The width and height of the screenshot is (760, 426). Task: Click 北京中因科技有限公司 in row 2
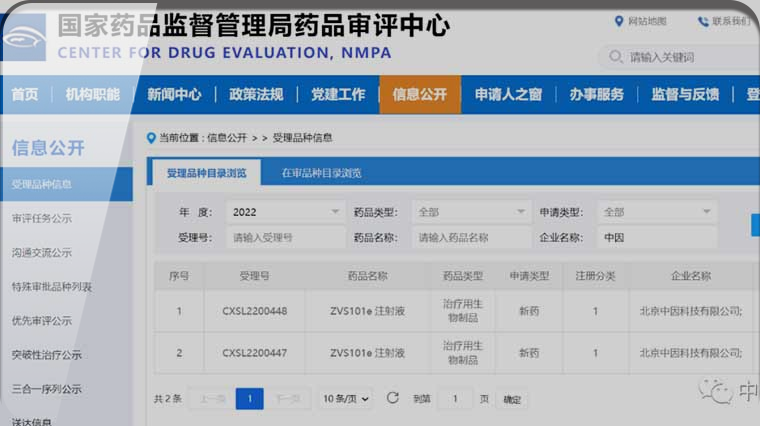pos(691,353)
